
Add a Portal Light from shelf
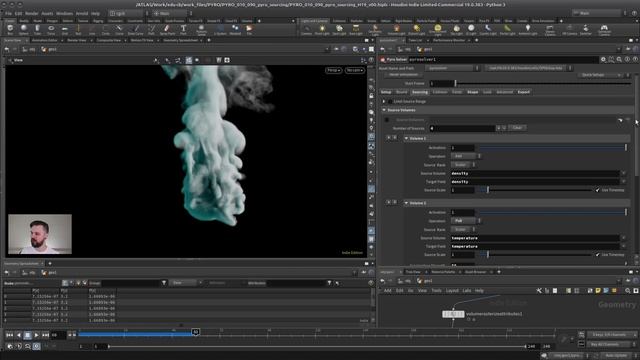click(x=507, y=29)
